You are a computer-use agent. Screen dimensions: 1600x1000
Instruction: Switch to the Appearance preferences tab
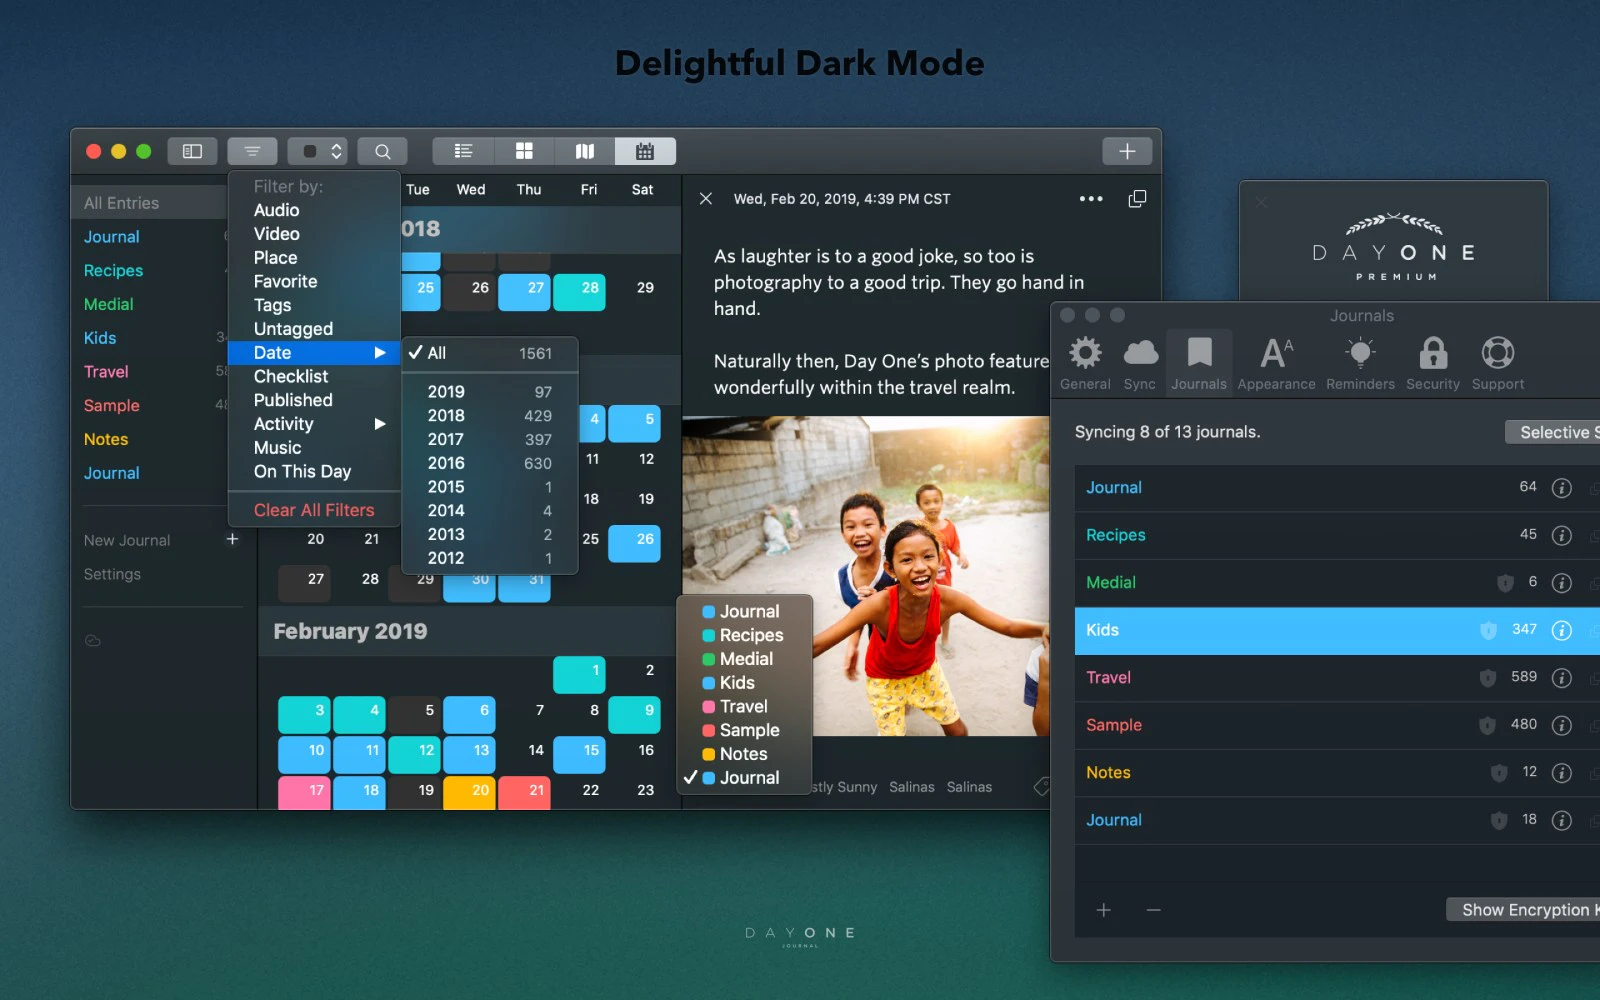(x=1276, y=360)
